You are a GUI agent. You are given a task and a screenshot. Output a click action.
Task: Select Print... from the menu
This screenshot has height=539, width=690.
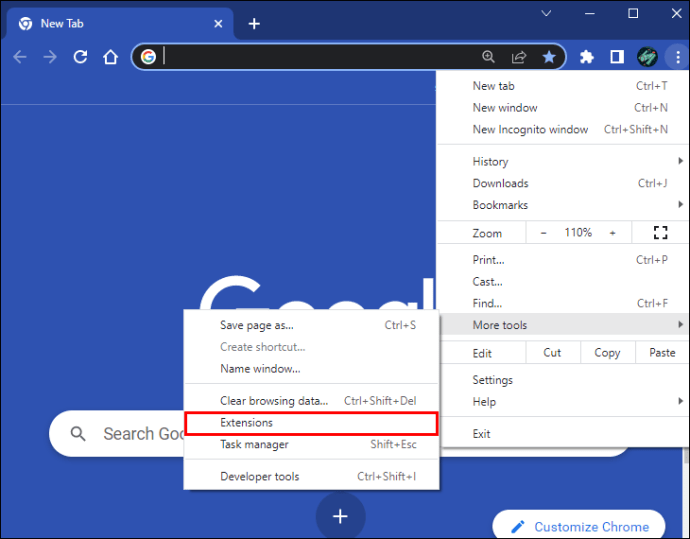563,260
